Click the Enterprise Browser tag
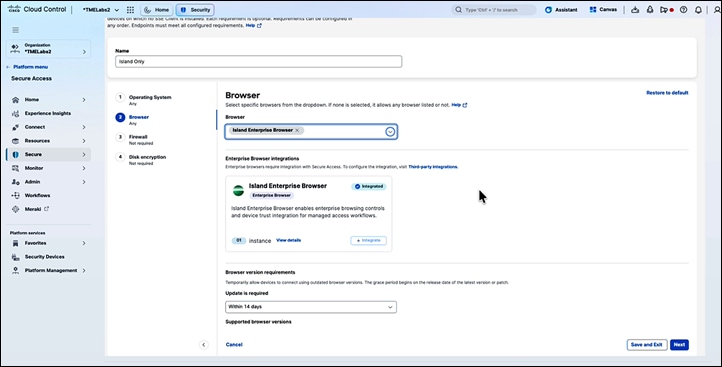 coord(271,196)
